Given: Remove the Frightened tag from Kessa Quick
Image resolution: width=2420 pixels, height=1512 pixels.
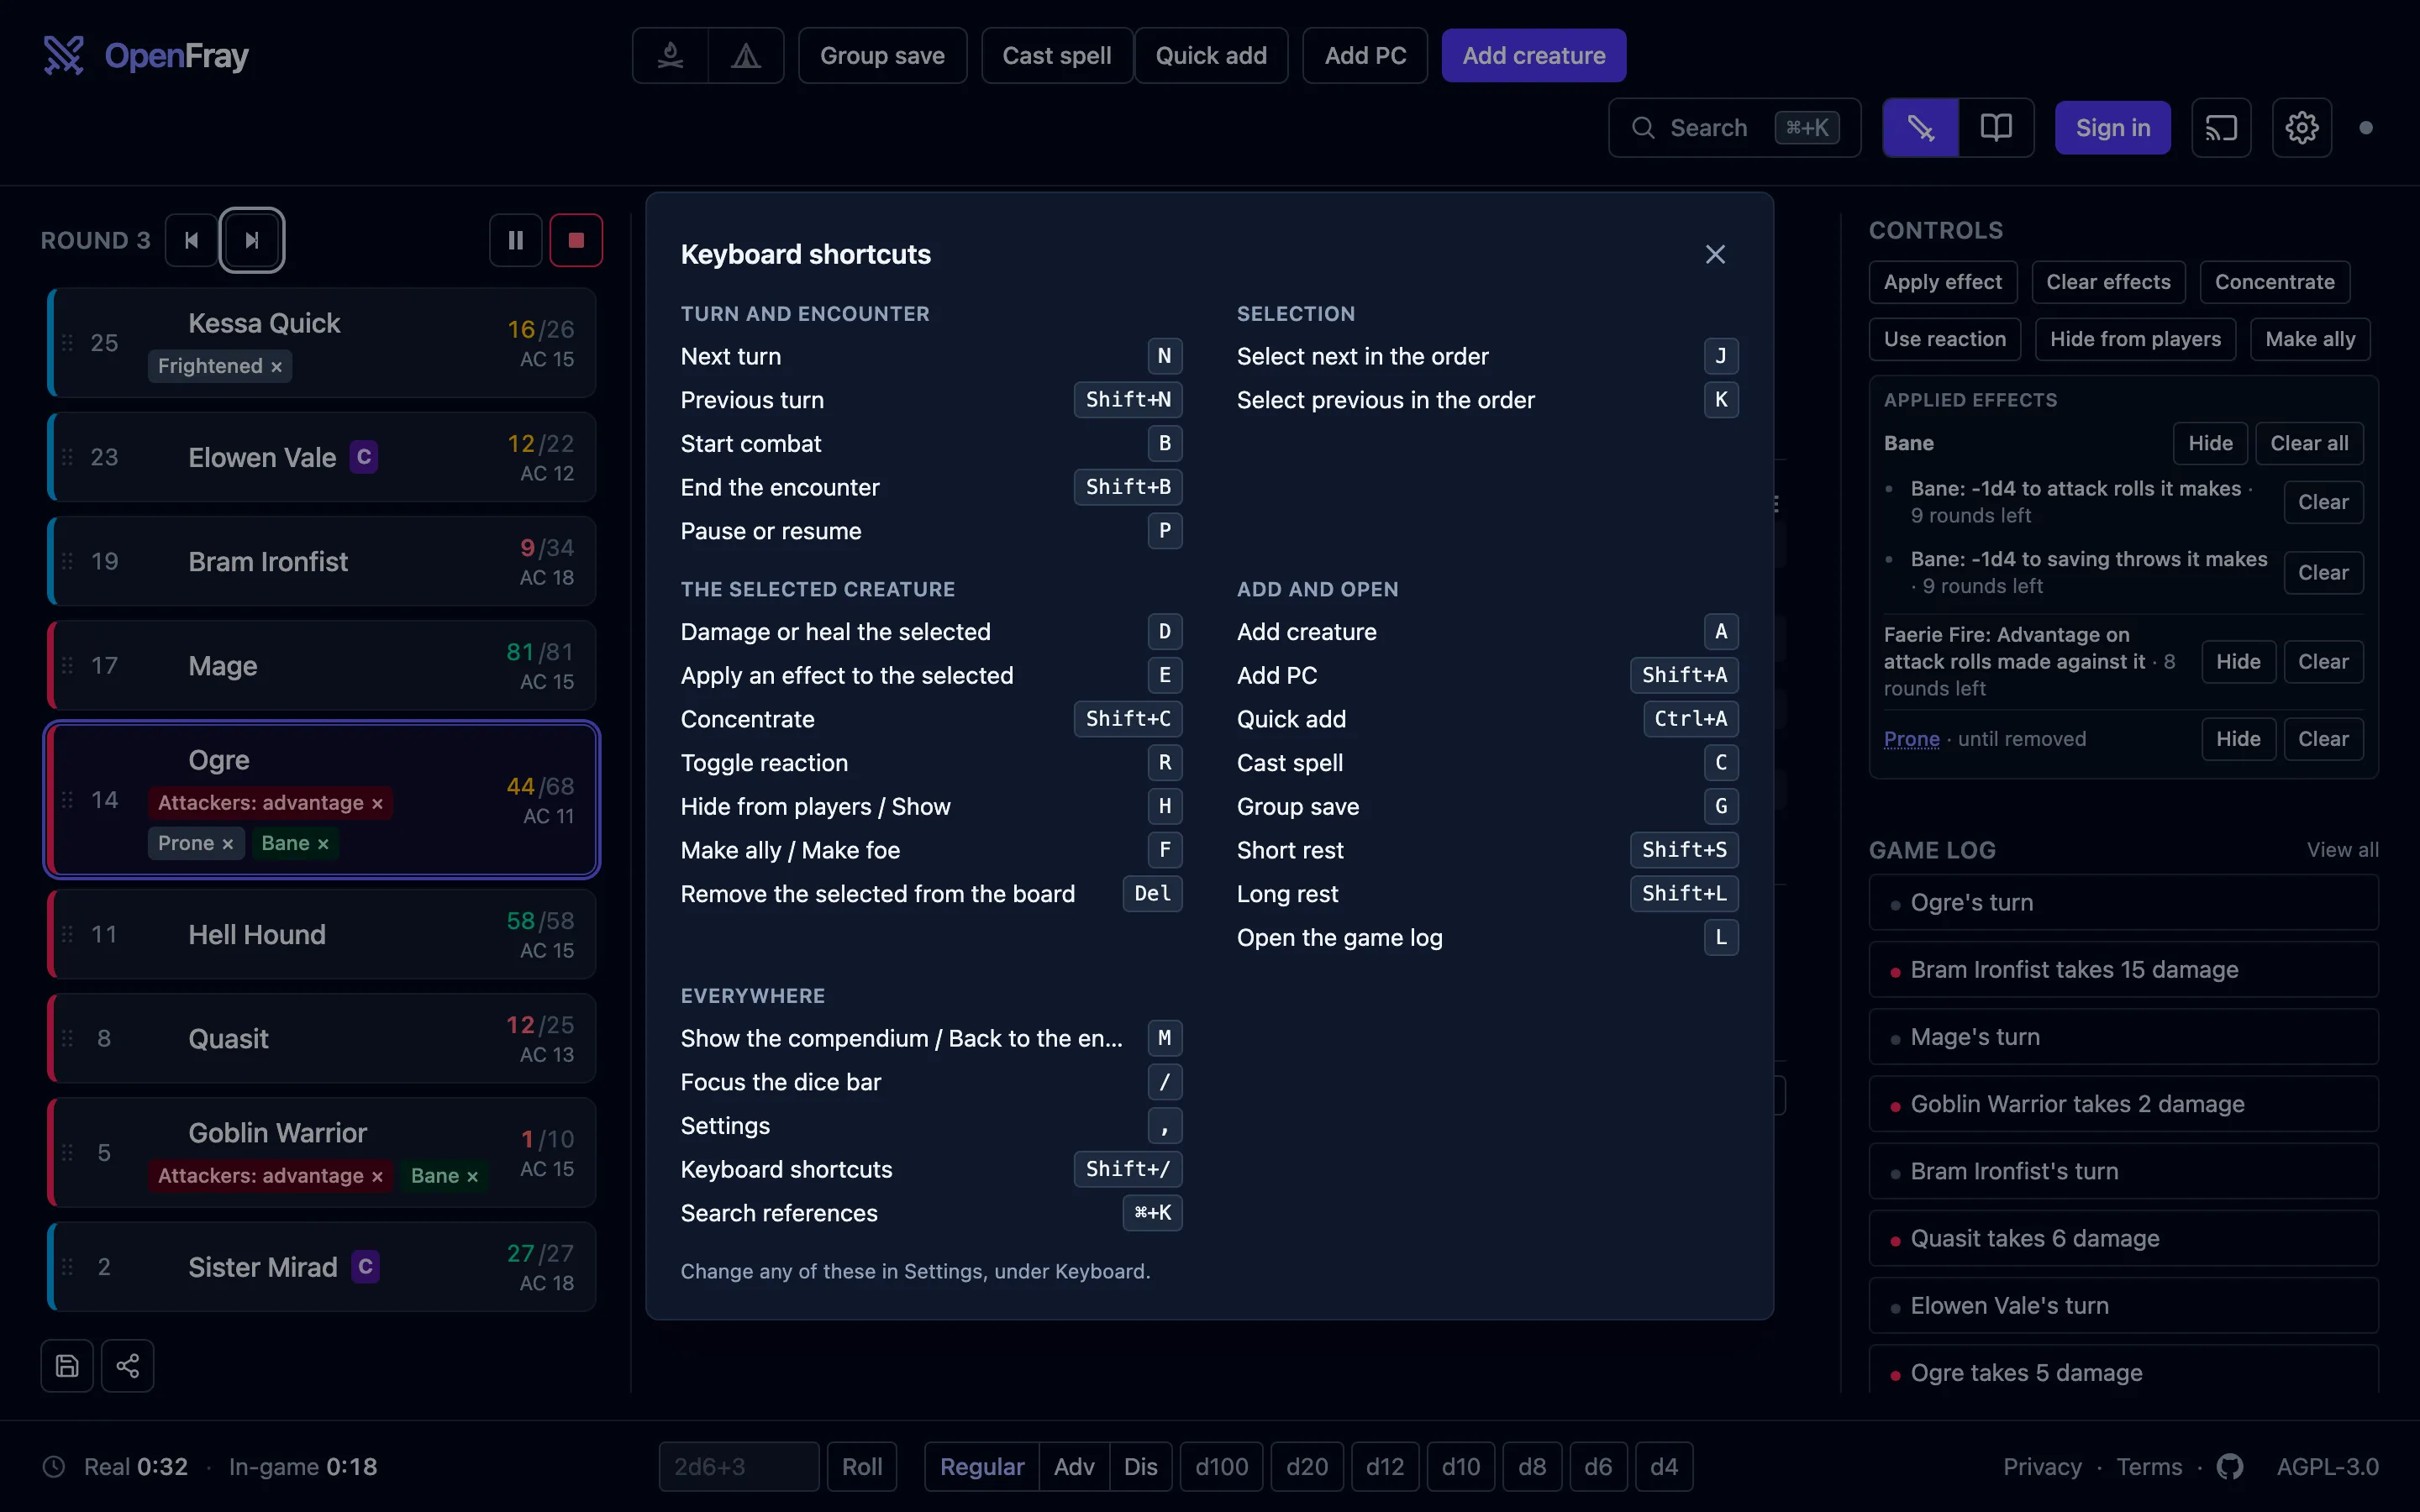Looking at the screenshot, I should [x=277, y=367].
